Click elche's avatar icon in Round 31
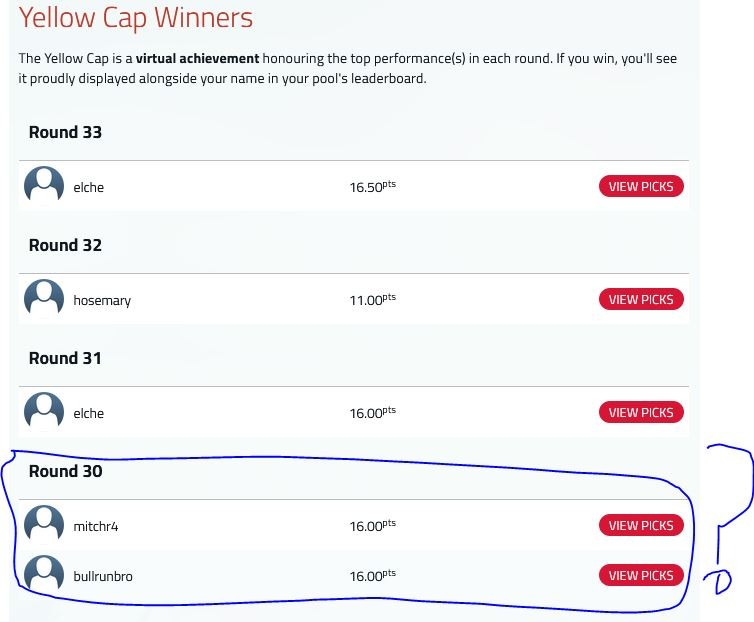 (44, 411)
